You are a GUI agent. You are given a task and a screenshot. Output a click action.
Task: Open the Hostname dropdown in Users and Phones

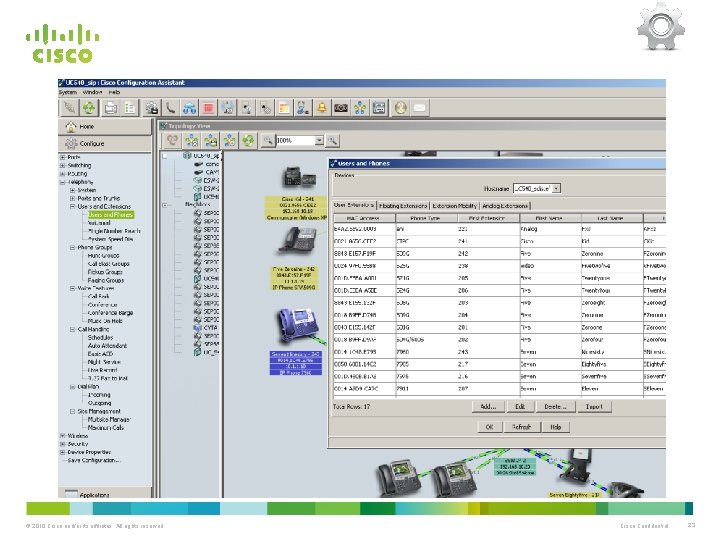556,188
